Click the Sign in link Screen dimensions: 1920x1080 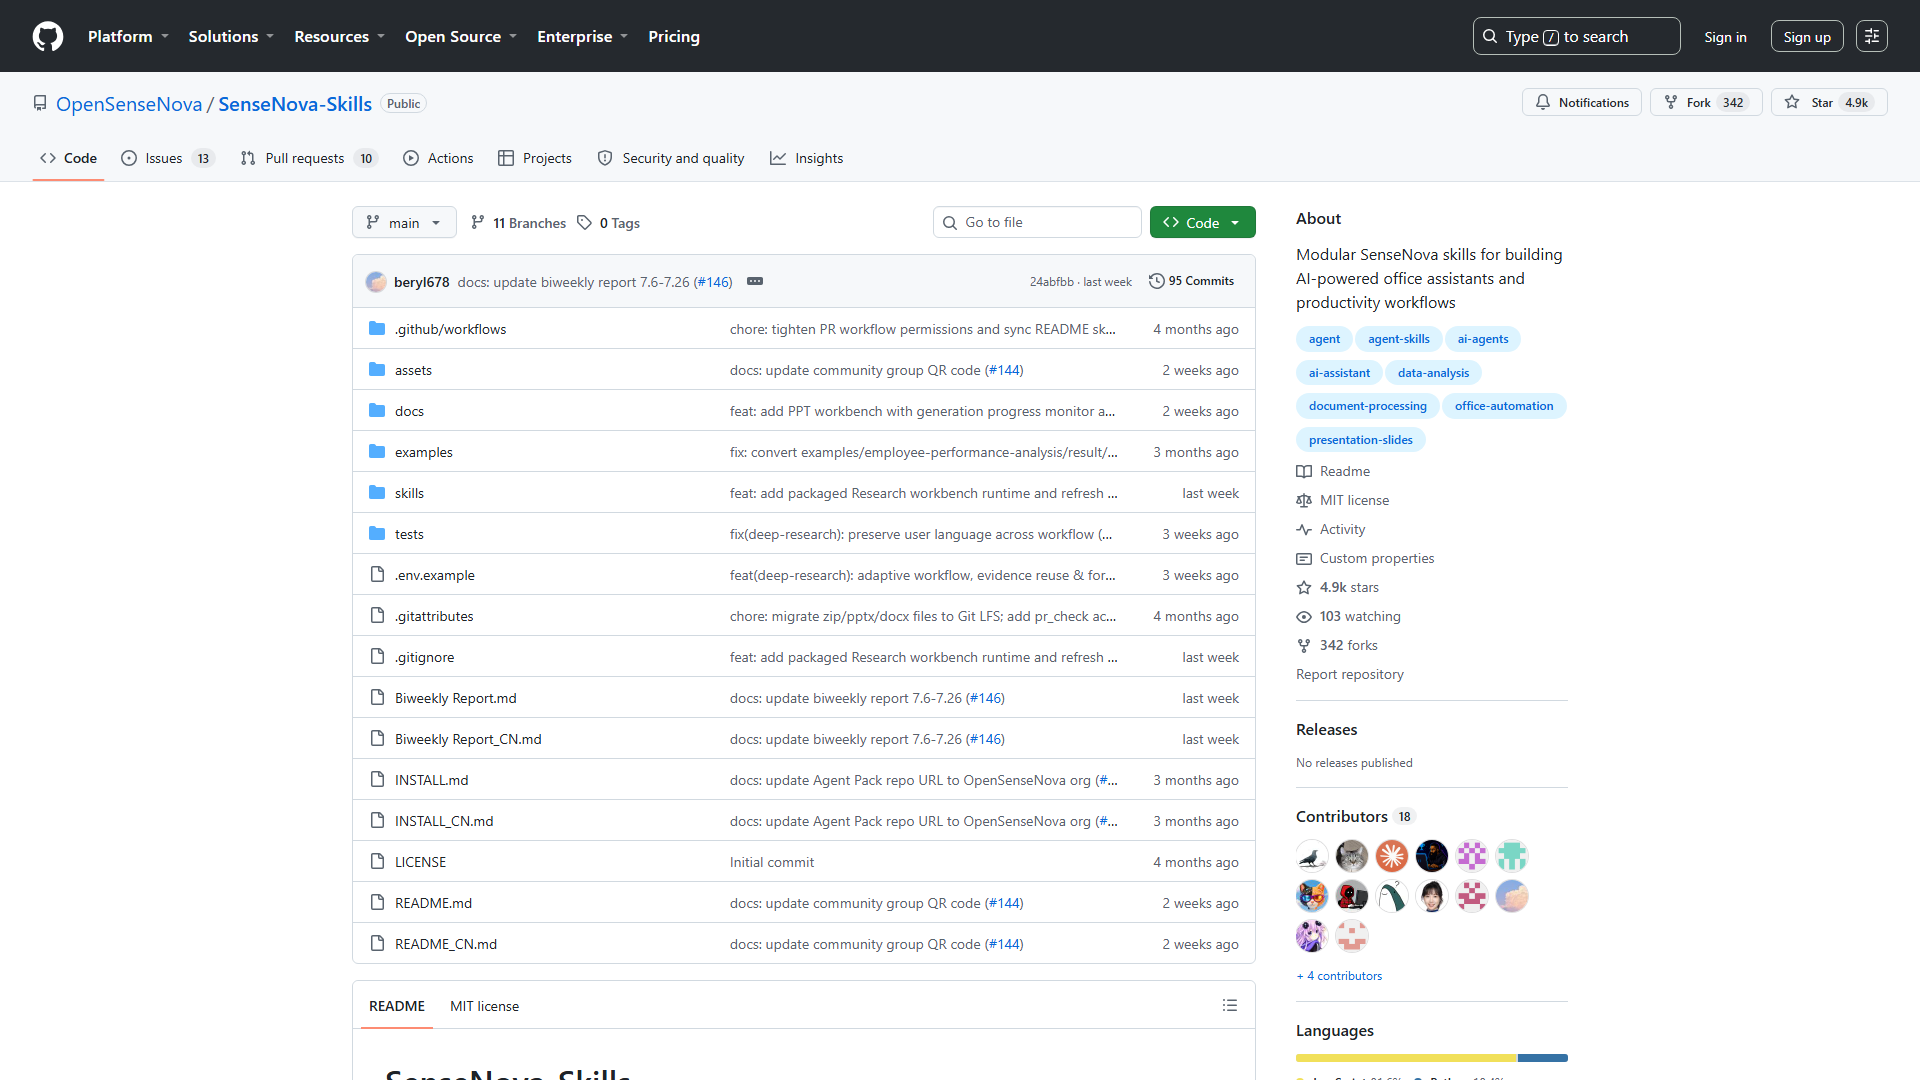tap(1725, 37)
